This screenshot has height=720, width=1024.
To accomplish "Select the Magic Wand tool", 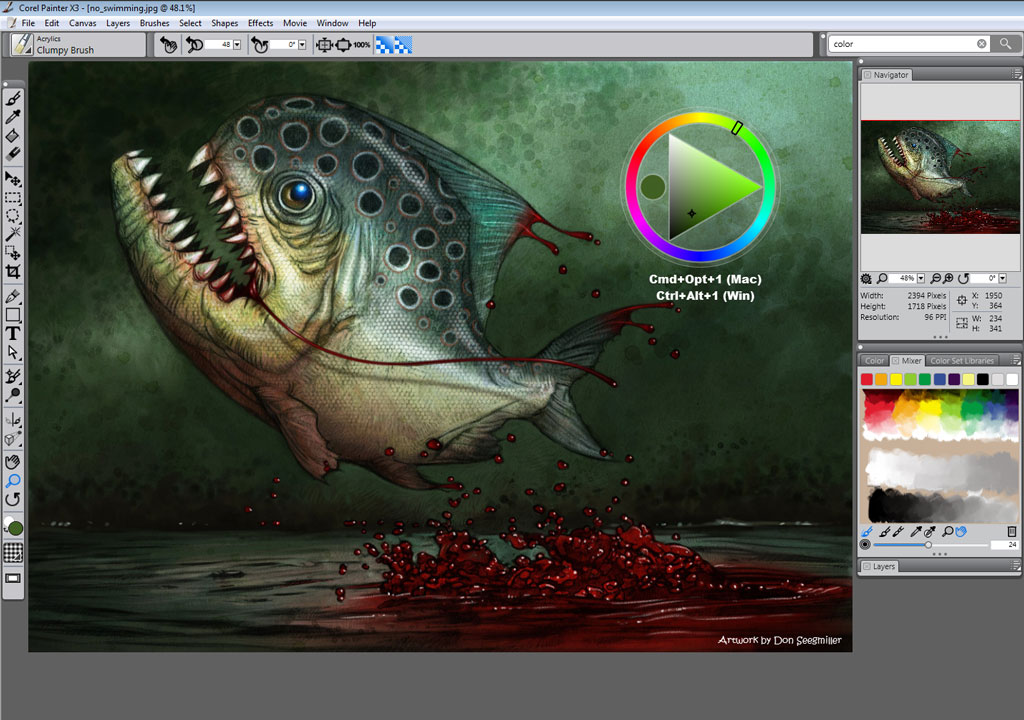I will (x=13, y=234).
